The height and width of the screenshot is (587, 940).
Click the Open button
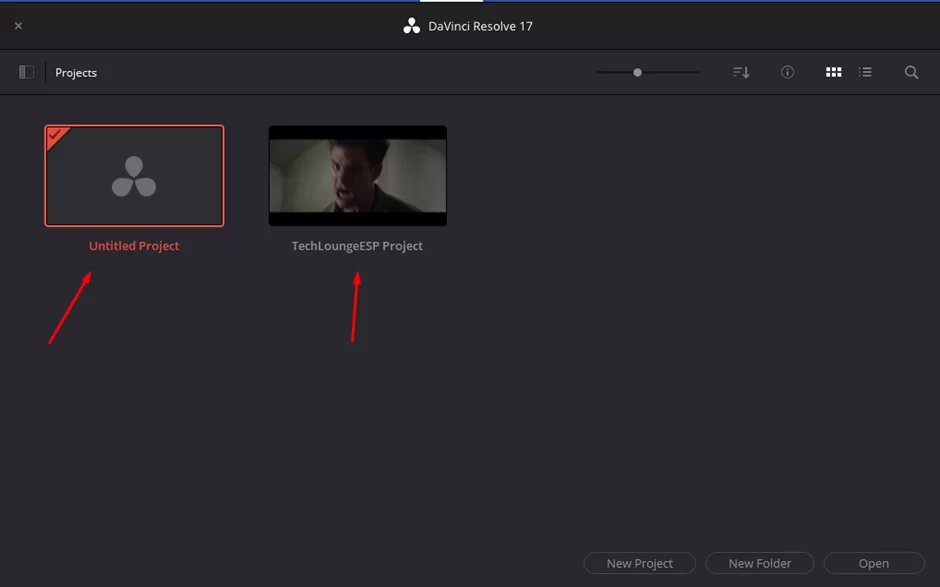click(x=874, y=563)
